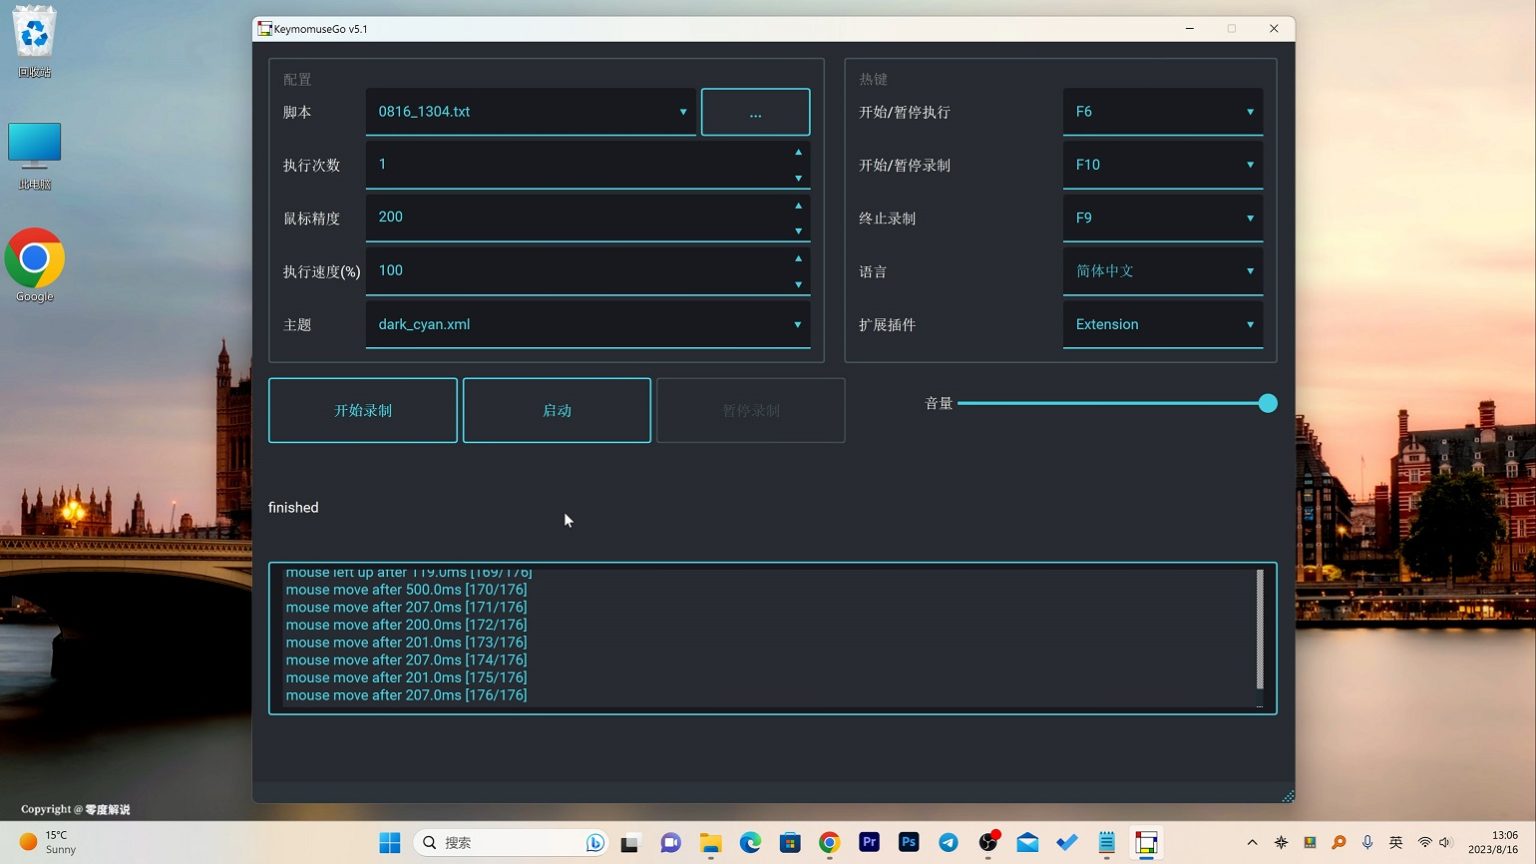The height and width of the screenshot is (864, 1536).
Task: Open File Explorer from taskbar
Action: pos(710,843)
